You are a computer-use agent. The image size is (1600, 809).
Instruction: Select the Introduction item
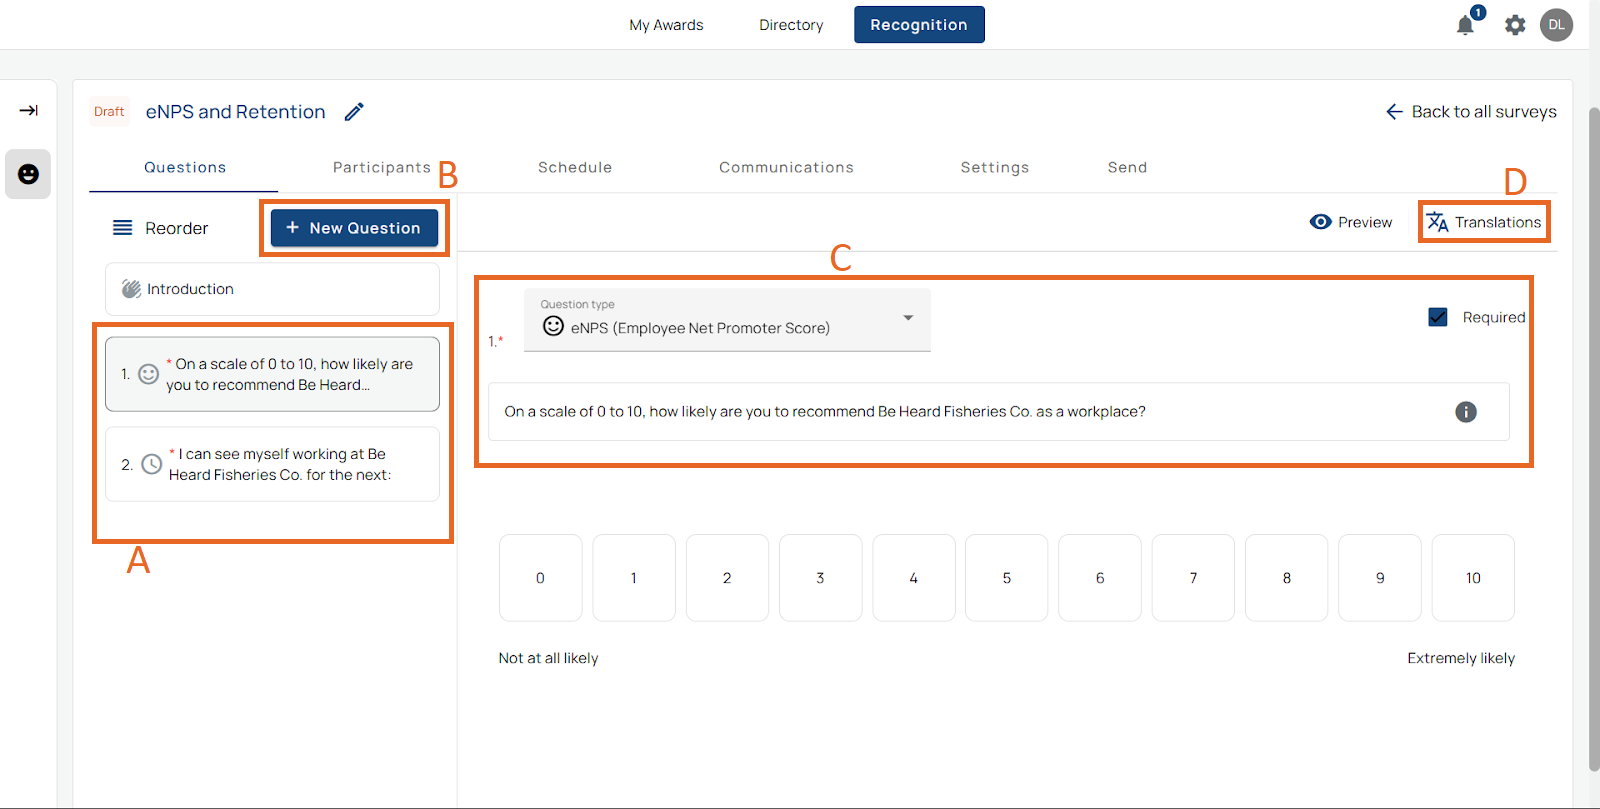(272, 289)
